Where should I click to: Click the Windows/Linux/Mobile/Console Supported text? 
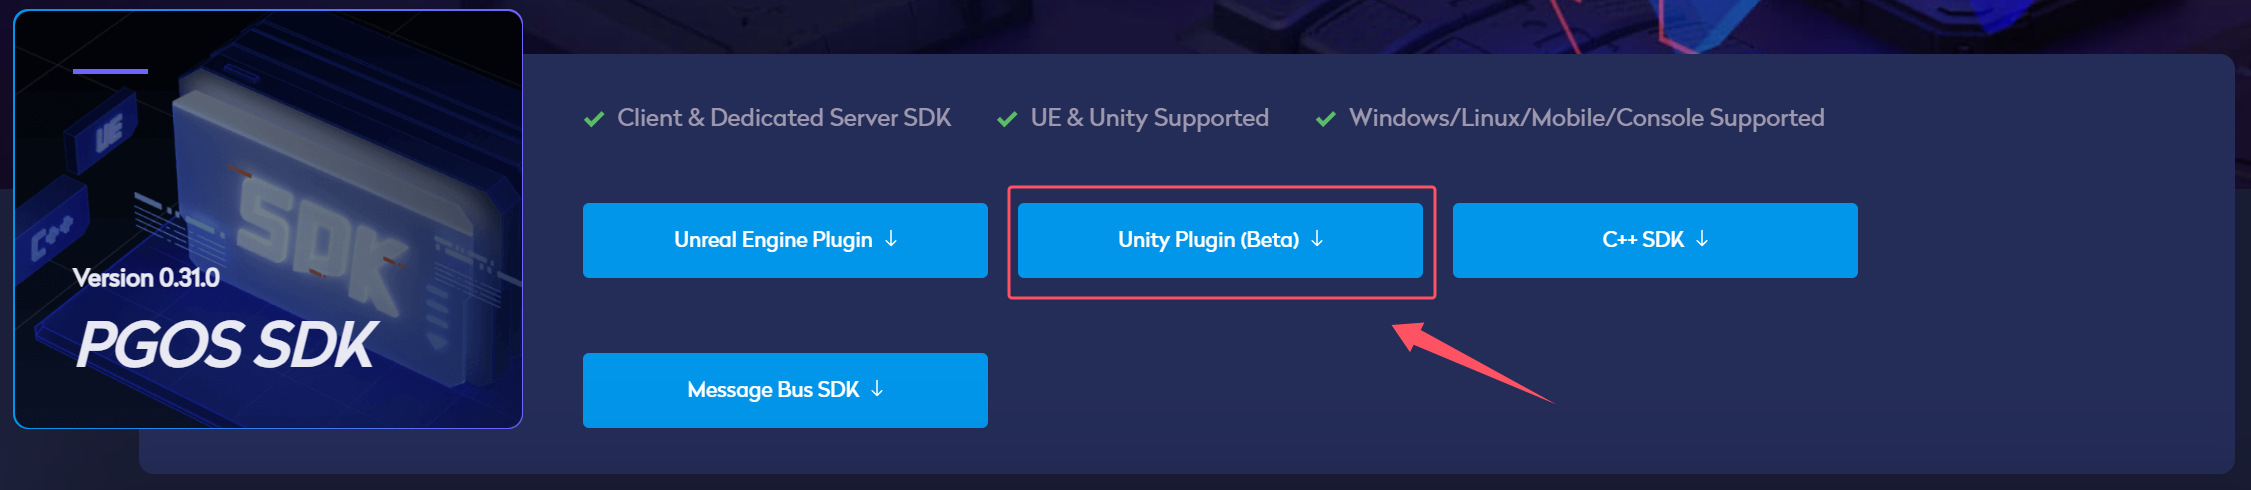click(1587, 118)
